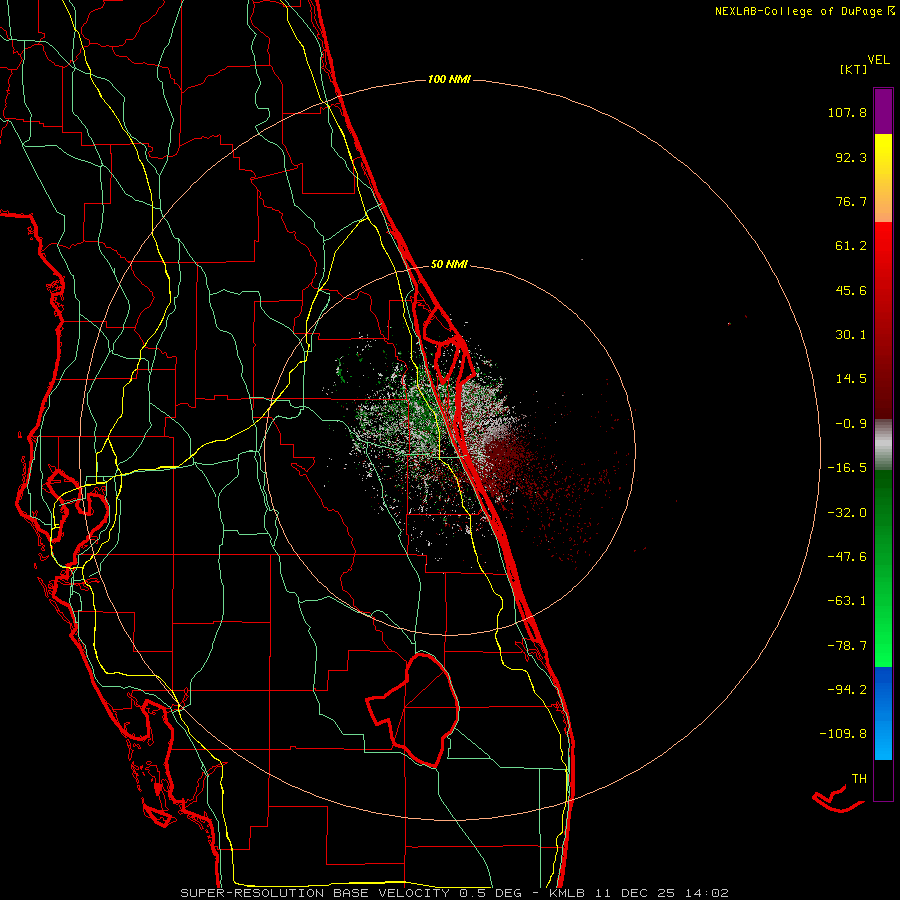Pick the yellow-orange segment of the color bar
The width and height of the screenshot is (900, 900).
tap(883, 178)
